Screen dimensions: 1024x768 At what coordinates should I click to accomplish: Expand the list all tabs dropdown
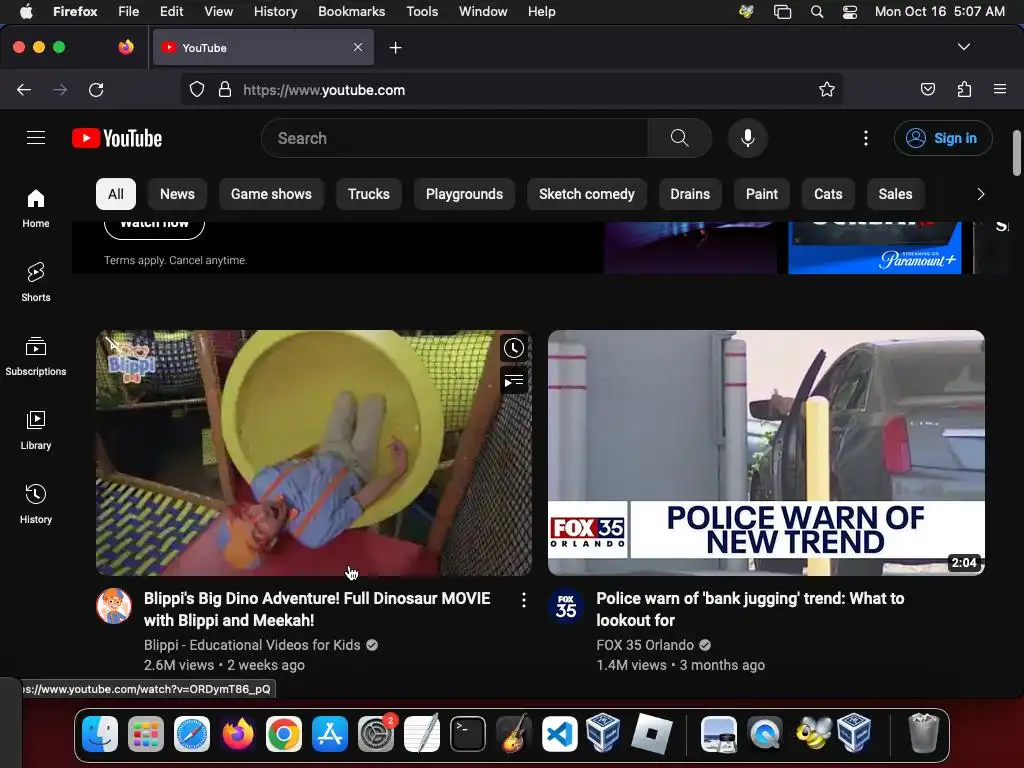tap(964, 47)
